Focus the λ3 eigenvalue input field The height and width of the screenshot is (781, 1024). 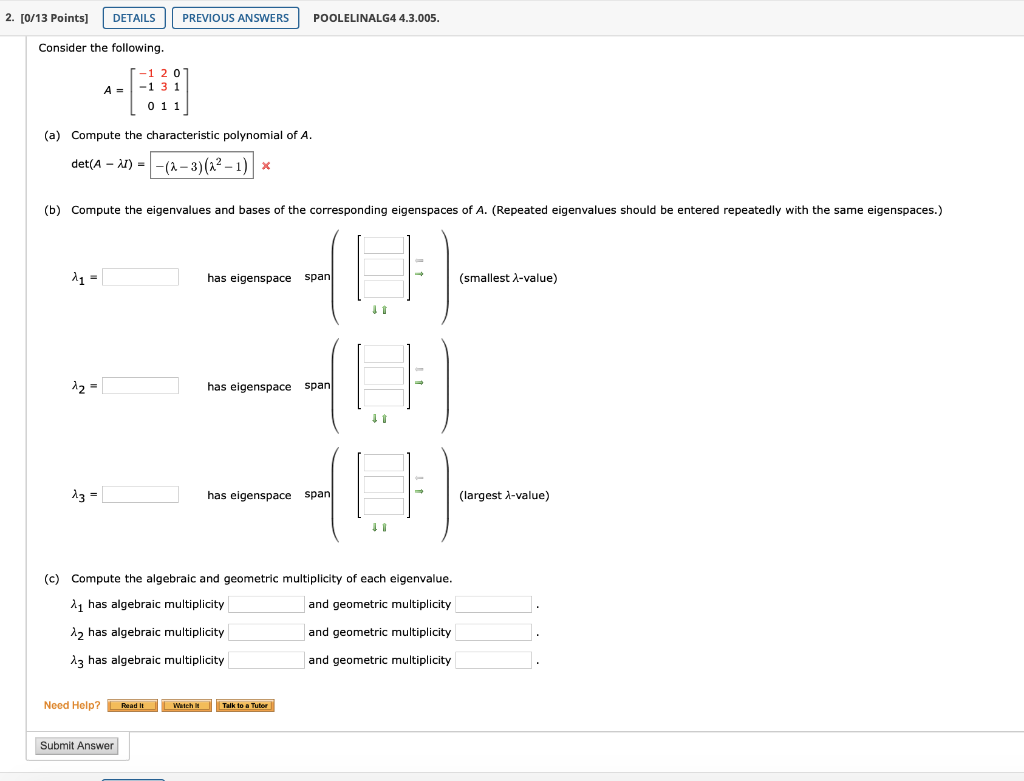click(140, 494)
